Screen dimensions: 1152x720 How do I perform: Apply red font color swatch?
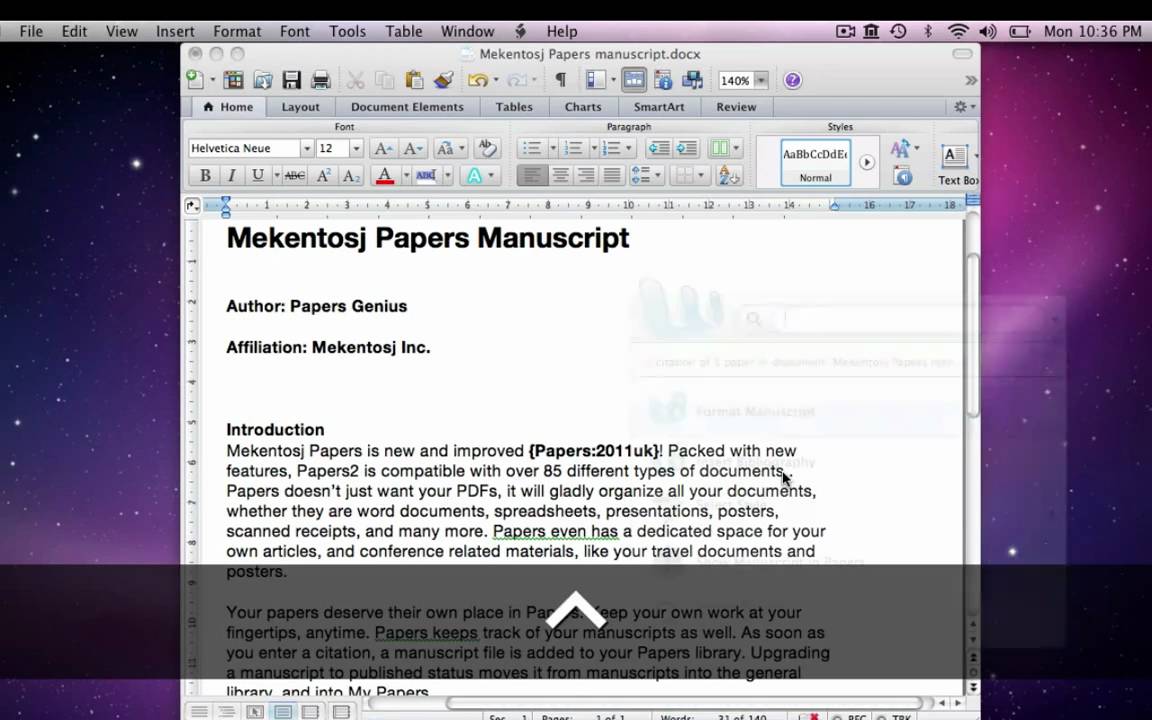pos(385,176)
